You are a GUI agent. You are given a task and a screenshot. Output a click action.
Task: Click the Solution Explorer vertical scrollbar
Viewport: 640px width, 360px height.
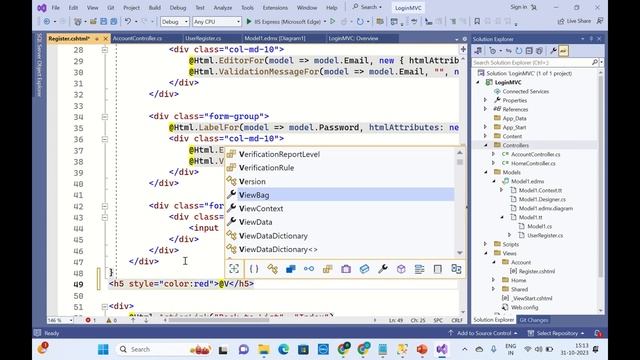600,176
